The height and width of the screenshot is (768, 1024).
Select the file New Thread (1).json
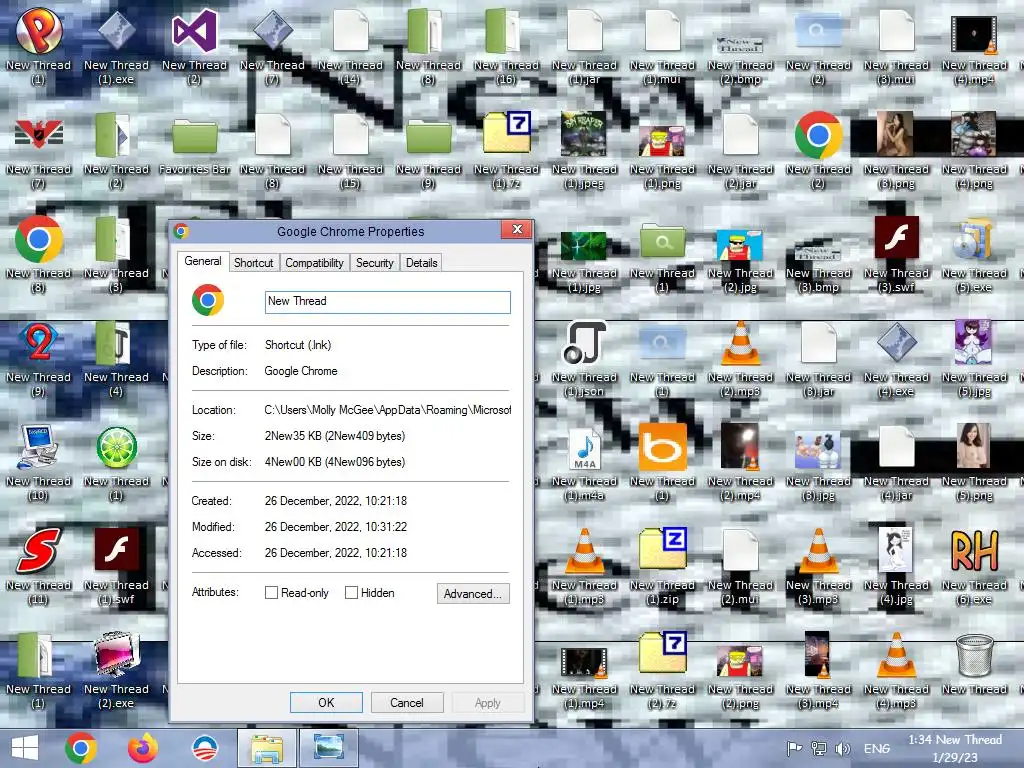tap(584, 358)
